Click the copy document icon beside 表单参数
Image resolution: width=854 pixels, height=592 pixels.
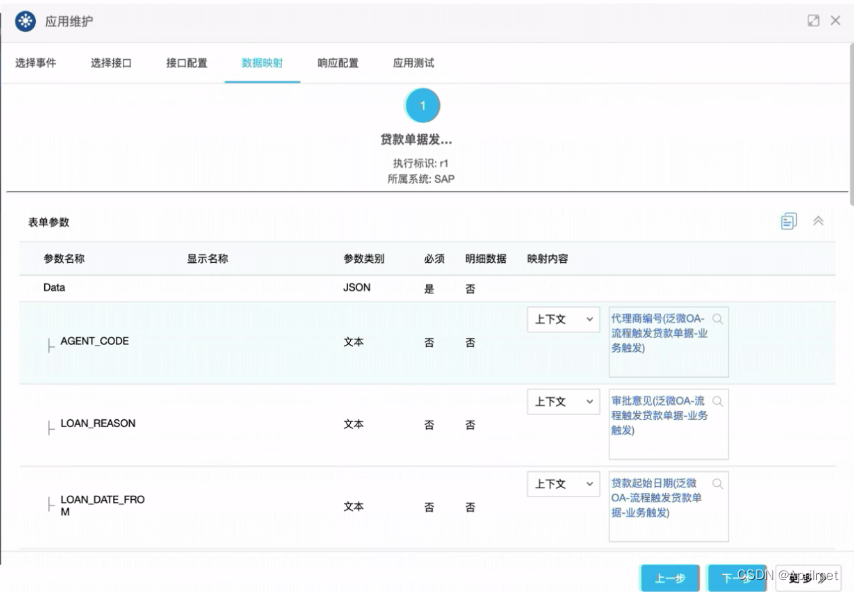[789, 221]
